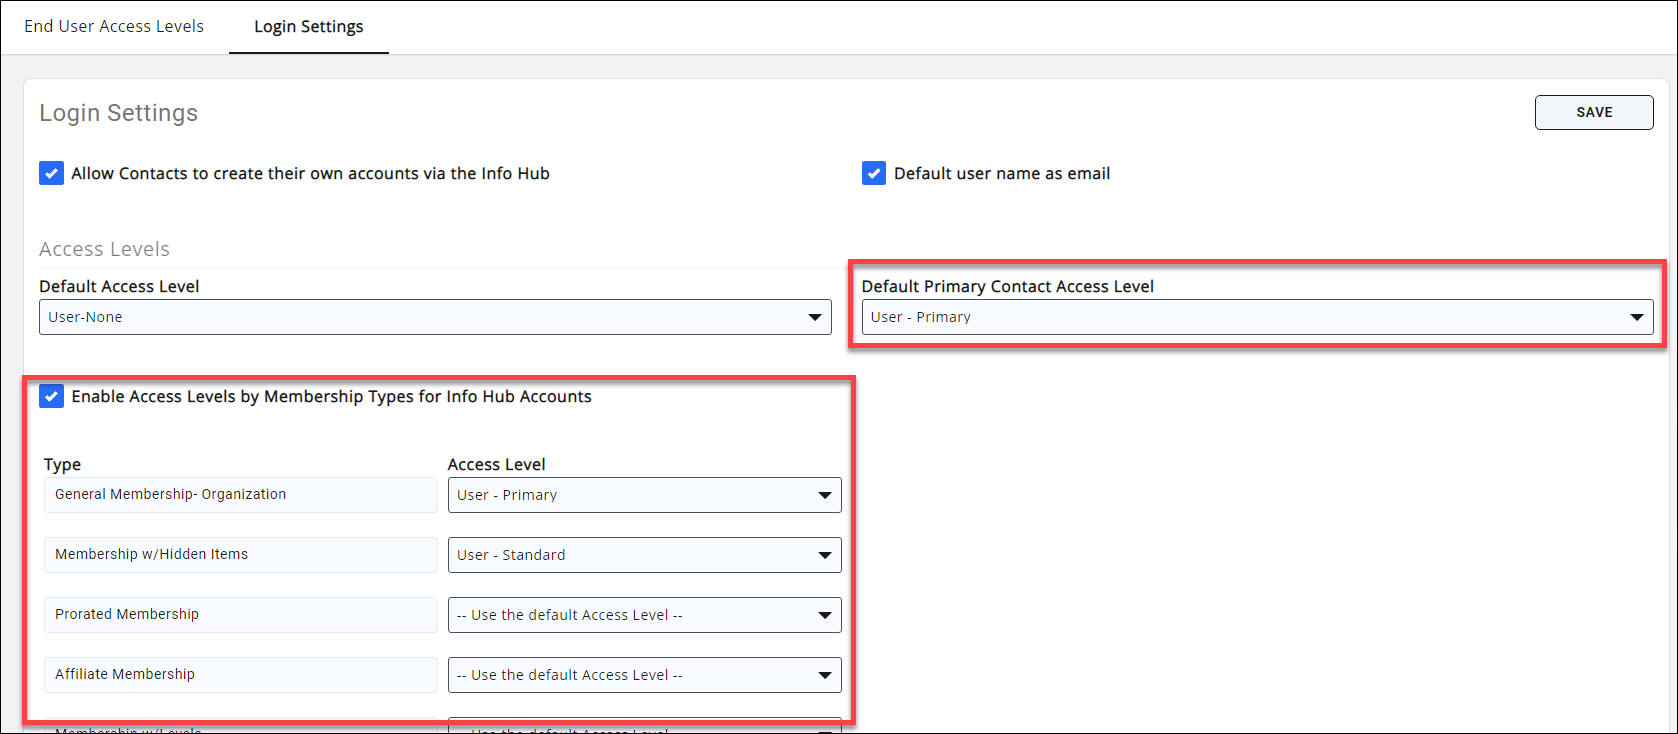Click the Login Settings heading
The image size is (1678, 734).
click(119, 113)
